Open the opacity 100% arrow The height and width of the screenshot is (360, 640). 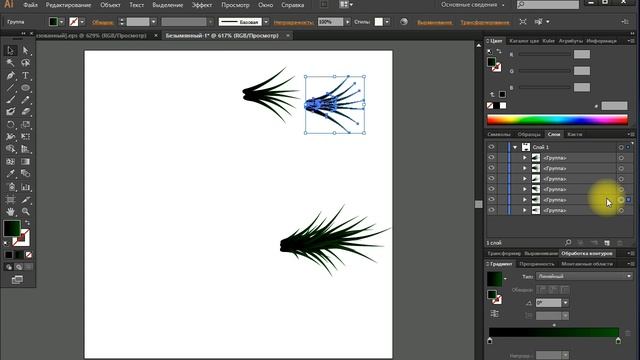[x=348, y=22]
